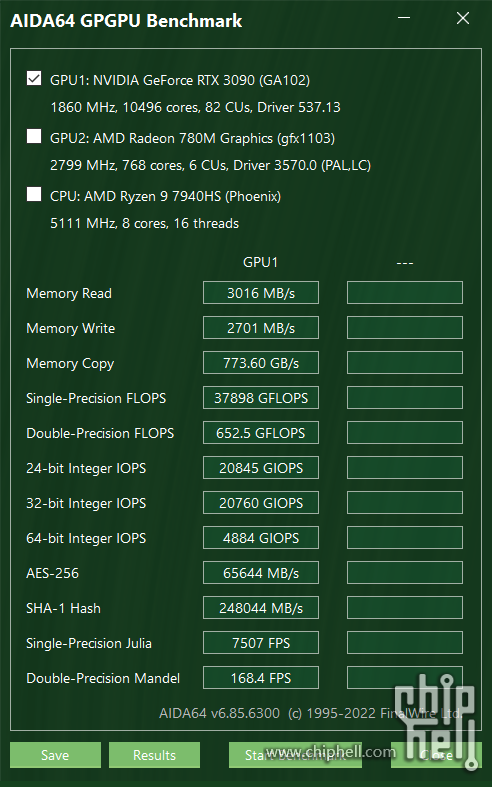Viewport: 492px width, 787px height.
Task: Click the 24-bit Integer IOPS label
Action: coord(86,469)
